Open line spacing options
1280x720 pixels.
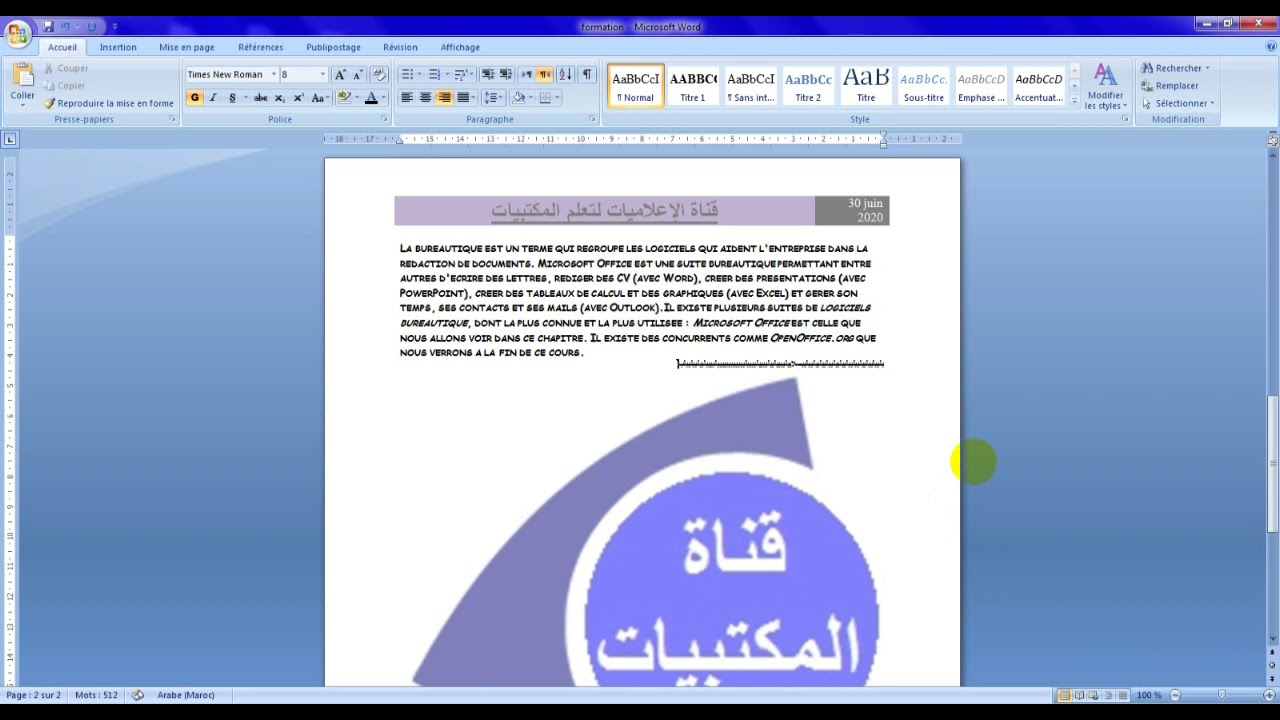click(491, 97)
